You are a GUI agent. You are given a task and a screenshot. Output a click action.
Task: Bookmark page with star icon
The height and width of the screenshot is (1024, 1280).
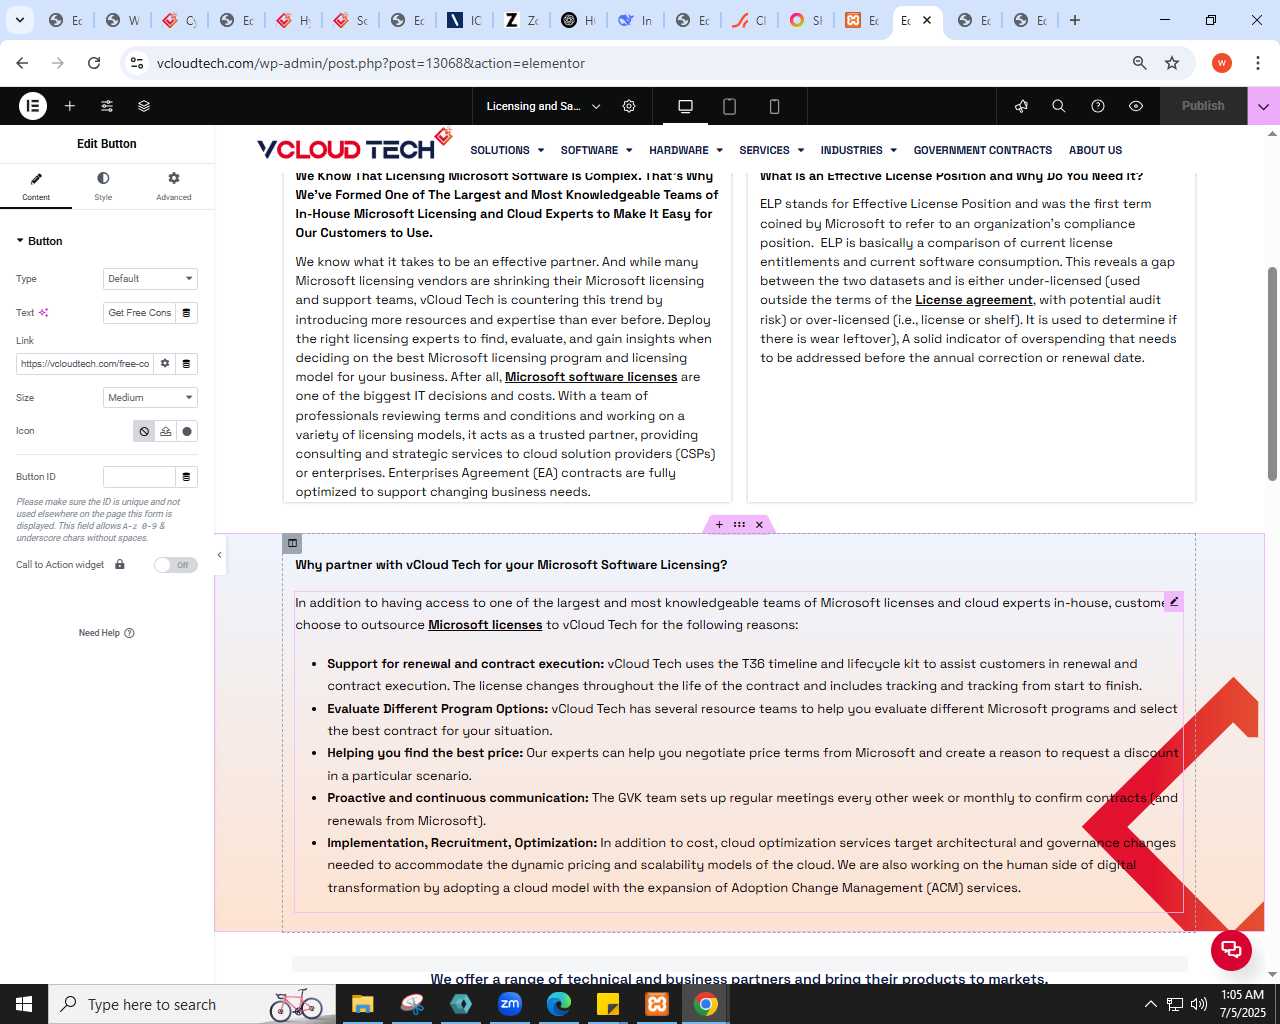click(1172, 63)
